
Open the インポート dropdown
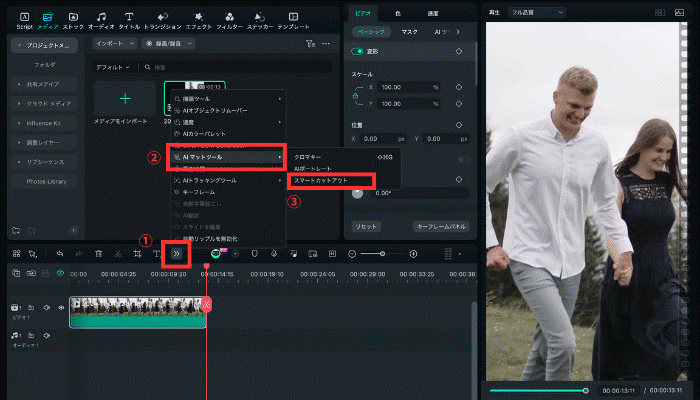coord(115,43)
